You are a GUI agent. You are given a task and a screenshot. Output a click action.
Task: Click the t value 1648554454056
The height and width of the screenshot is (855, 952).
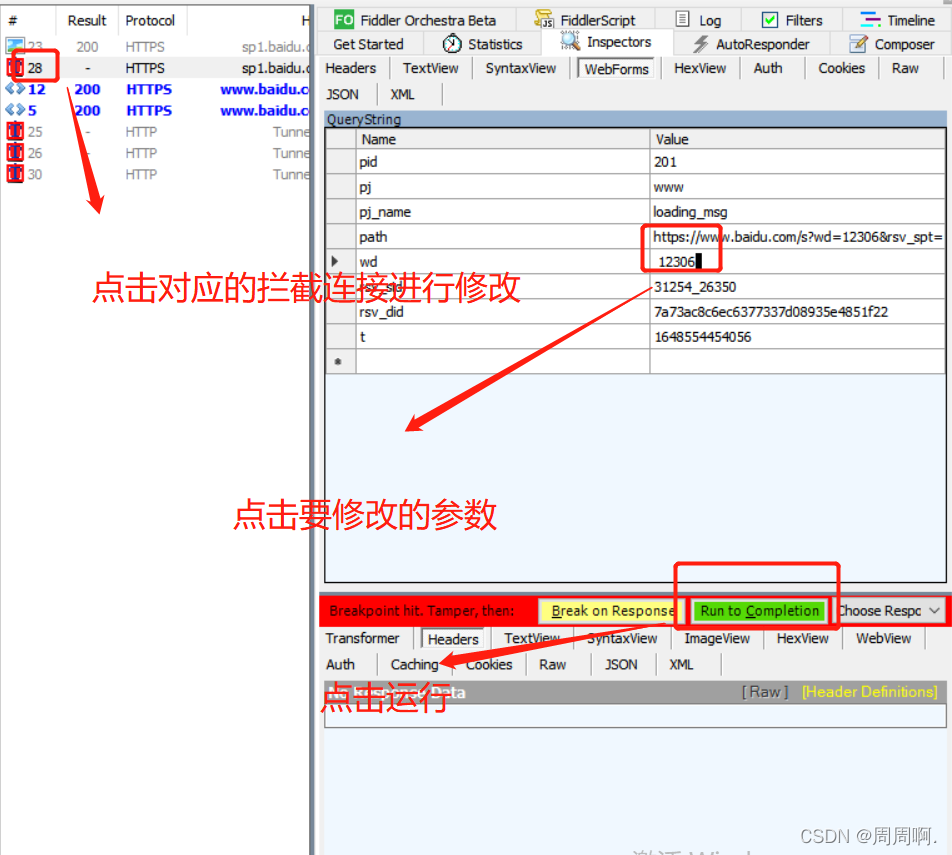798,336
